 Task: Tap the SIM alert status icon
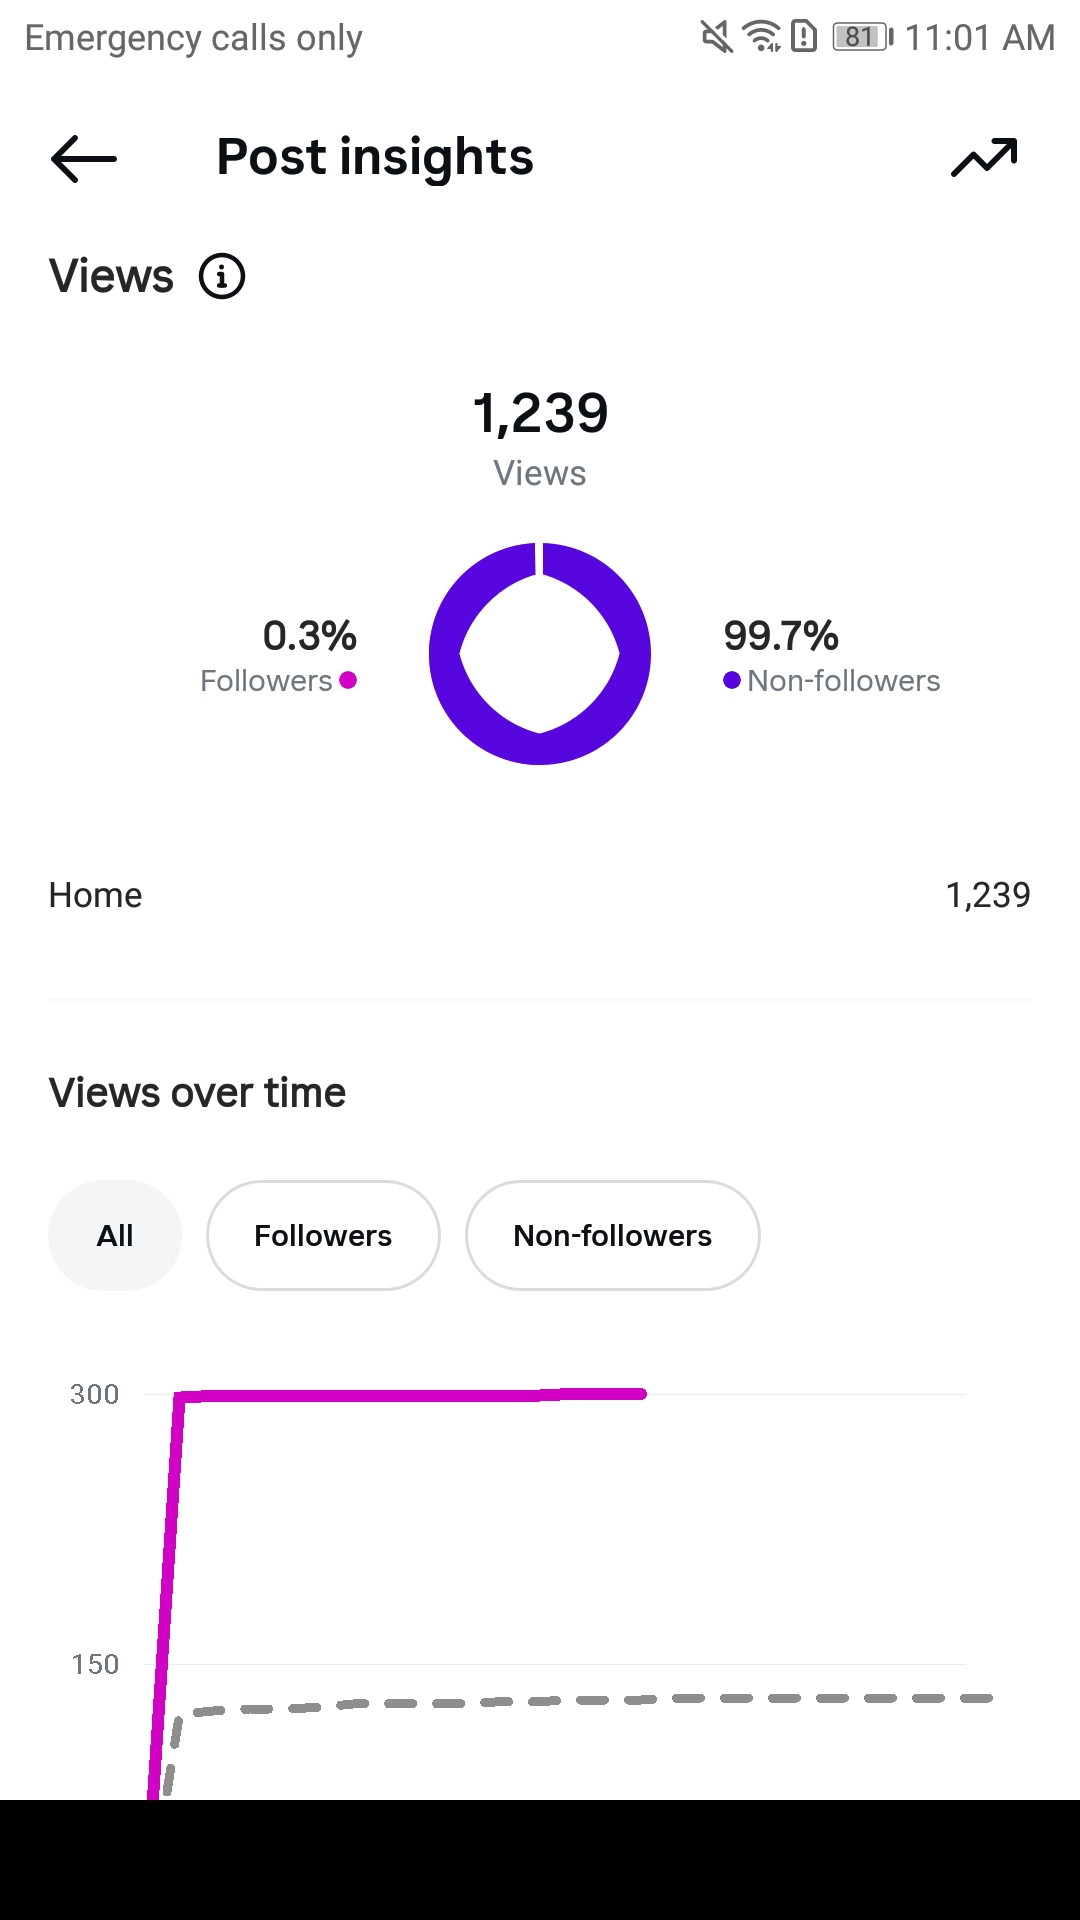point(804,37)
